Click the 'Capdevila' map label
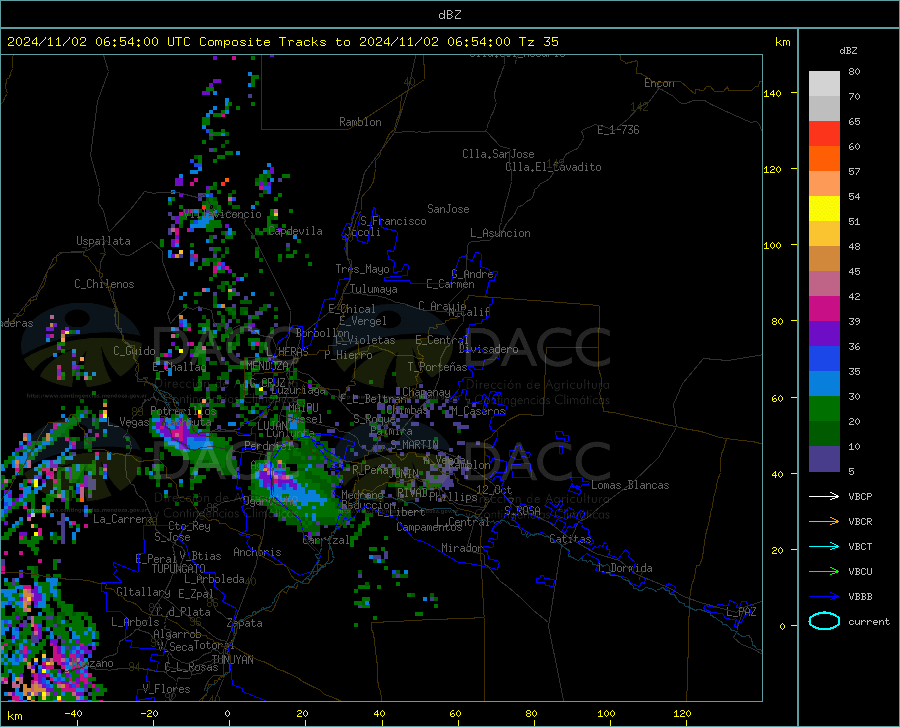900x727 pixels. [x=295, y=231]
